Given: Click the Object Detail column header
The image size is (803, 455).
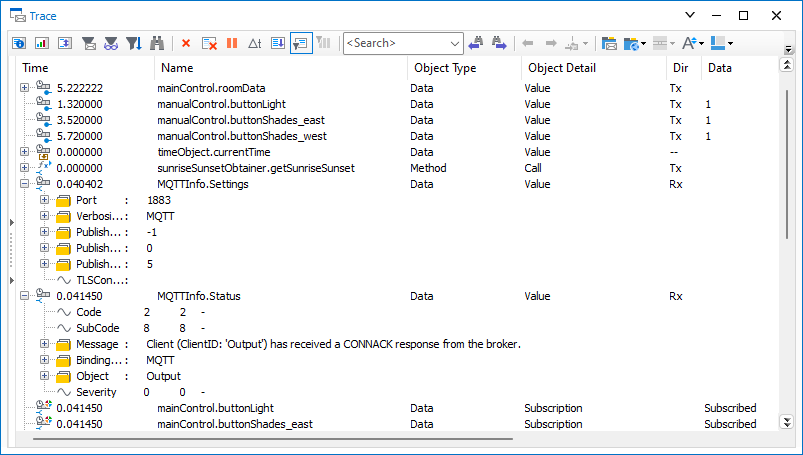Looking at the screenshot, I should (x=594, y=68).
